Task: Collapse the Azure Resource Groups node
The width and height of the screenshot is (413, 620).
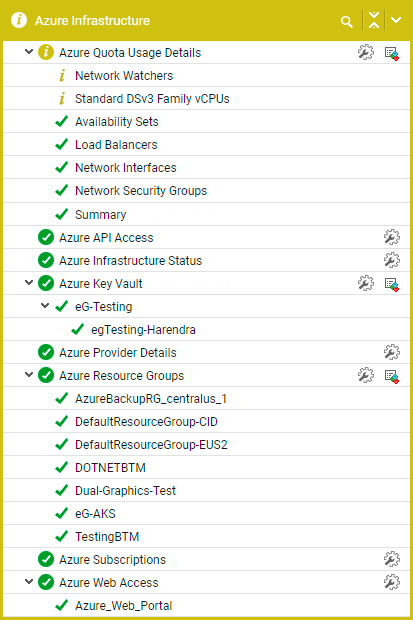Action: pyautogui.click(x=29, y=374)
